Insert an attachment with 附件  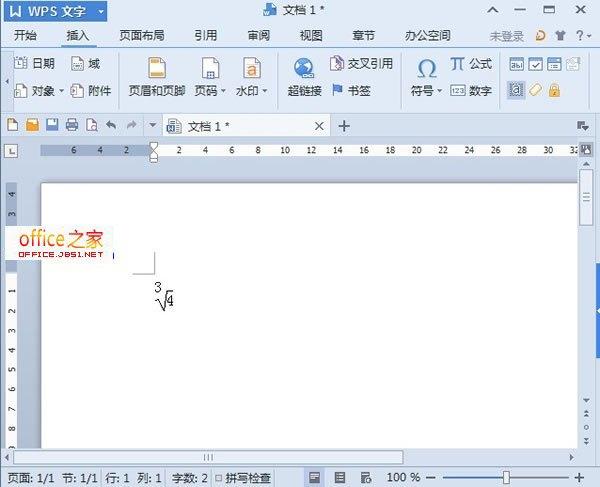[91, 91]
